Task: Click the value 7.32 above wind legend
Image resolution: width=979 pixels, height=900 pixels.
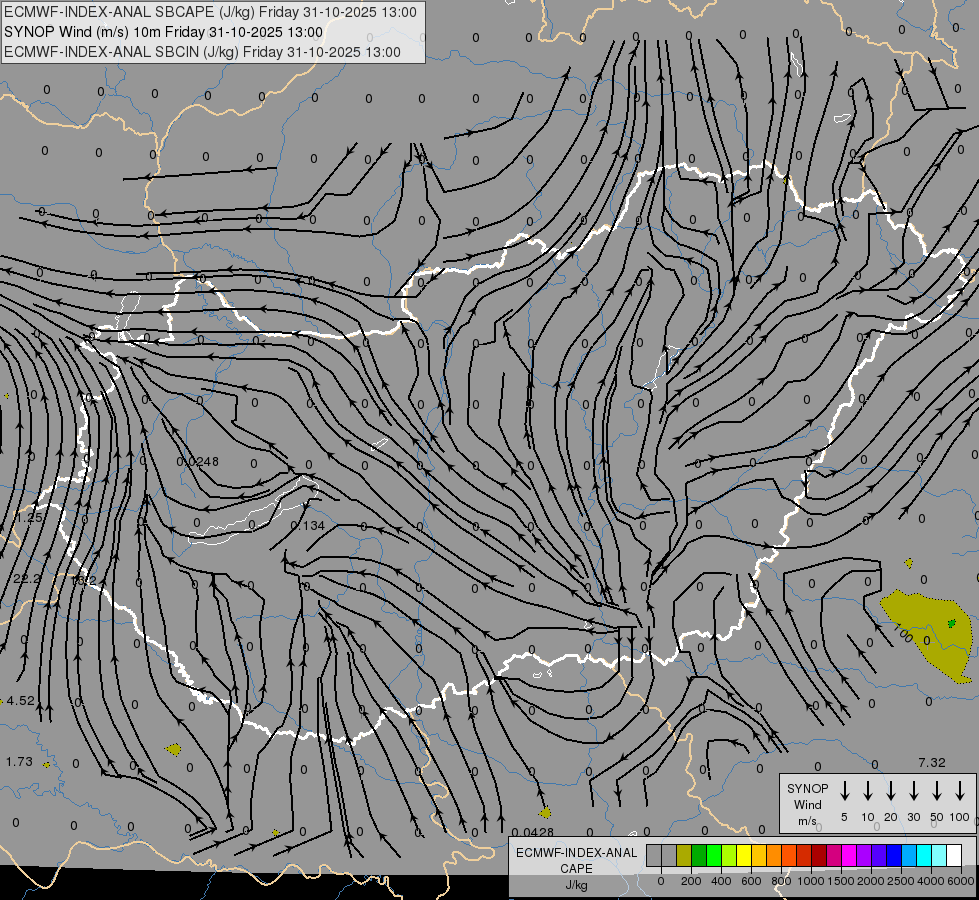Action: click(932, 763)
